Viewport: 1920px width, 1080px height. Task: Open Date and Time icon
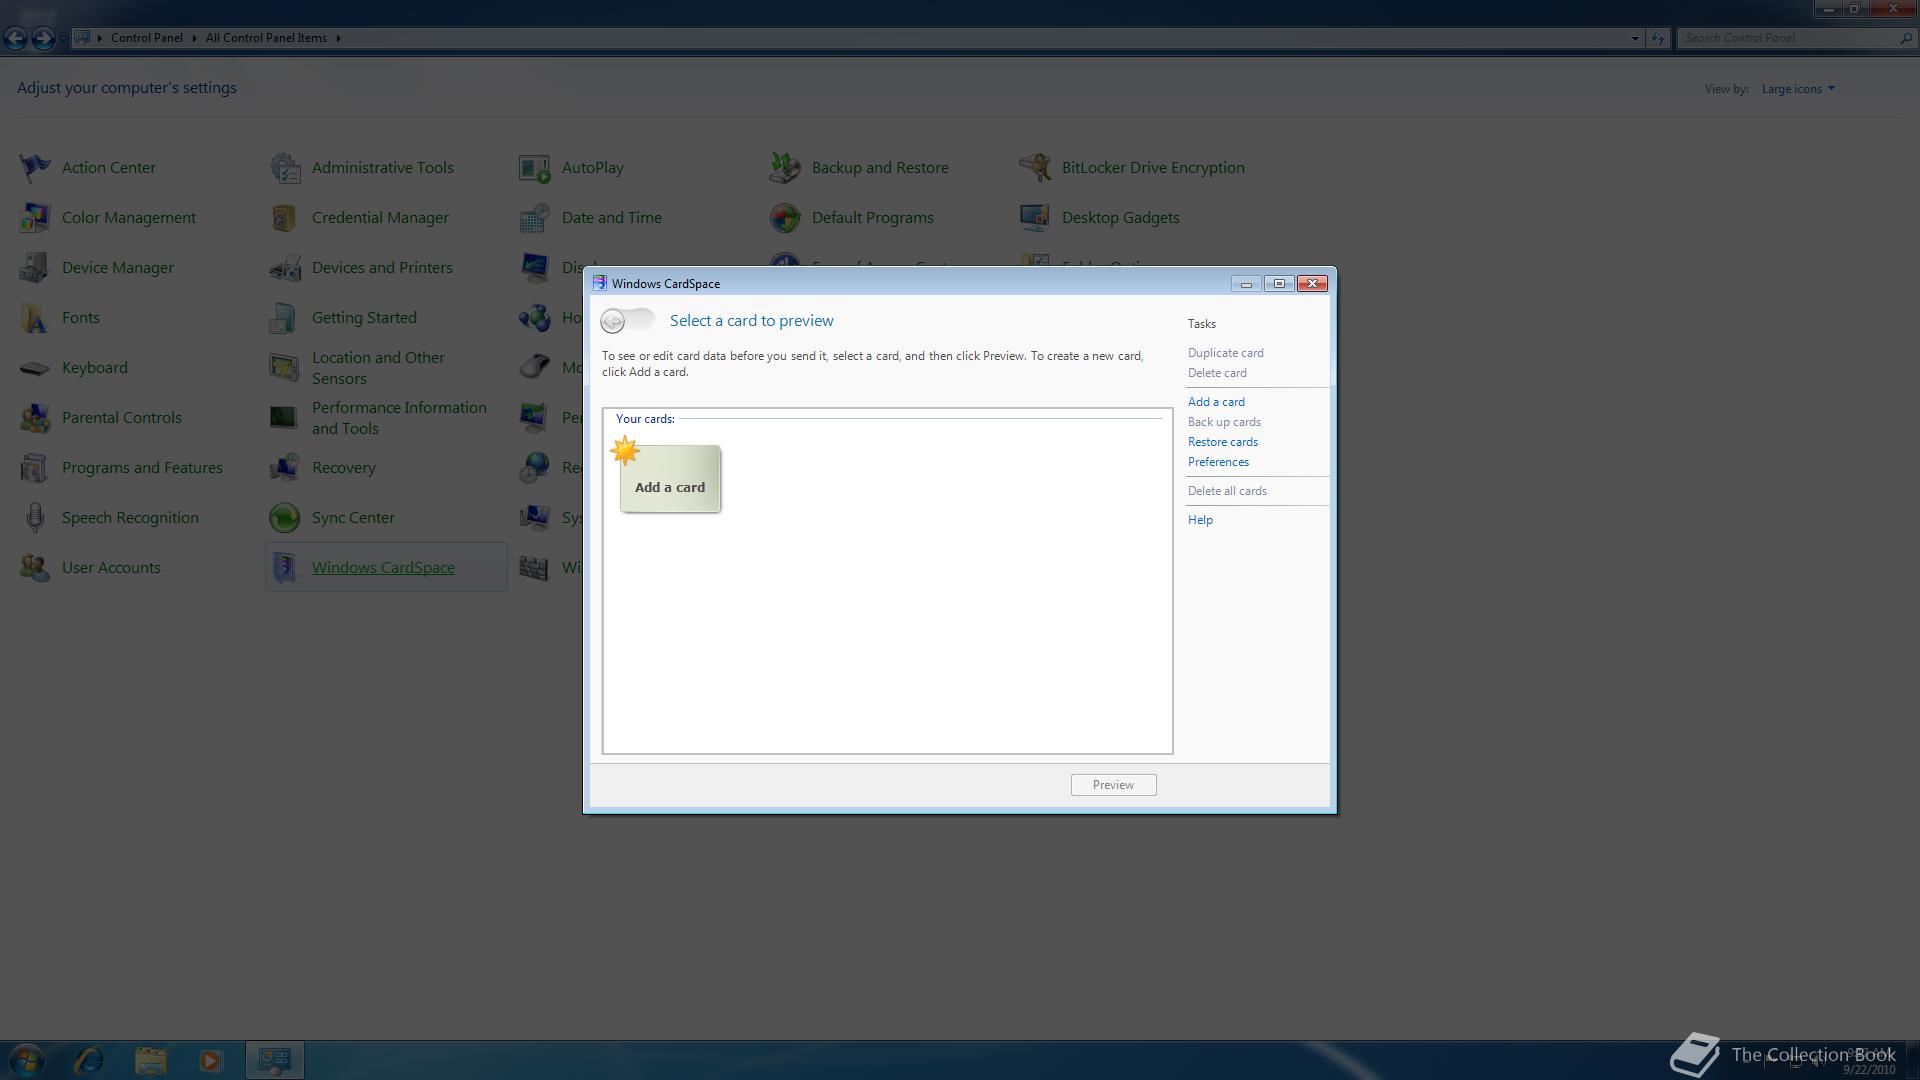point(535,217)
